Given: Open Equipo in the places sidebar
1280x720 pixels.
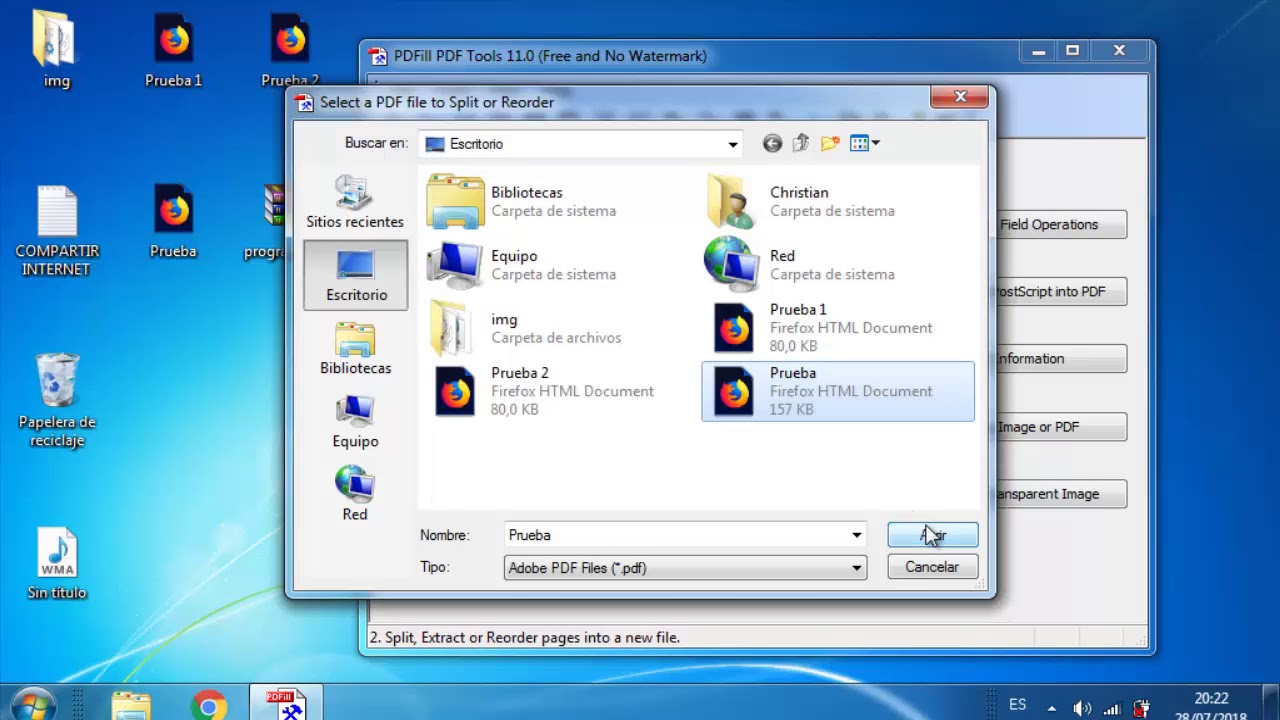Looking at the screenshot, I should click(355, 422).
